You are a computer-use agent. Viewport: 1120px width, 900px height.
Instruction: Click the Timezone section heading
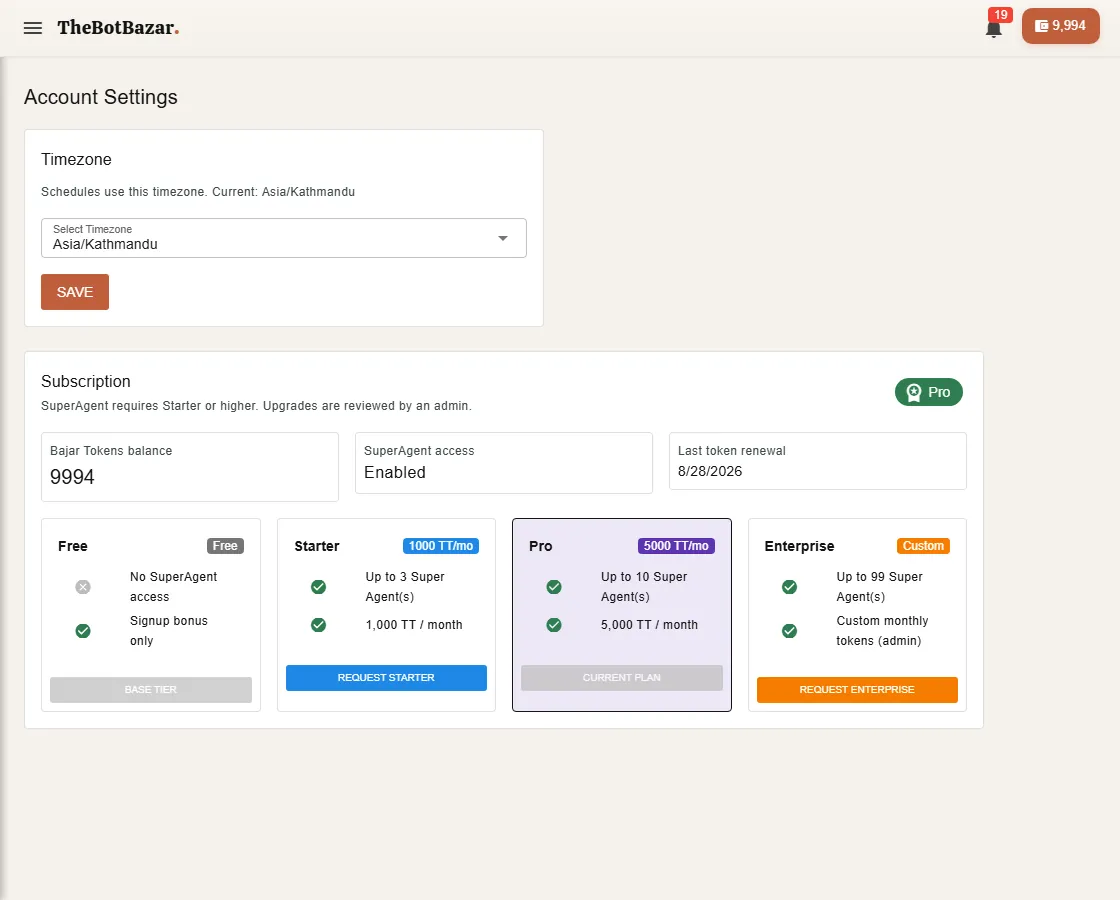76,159
